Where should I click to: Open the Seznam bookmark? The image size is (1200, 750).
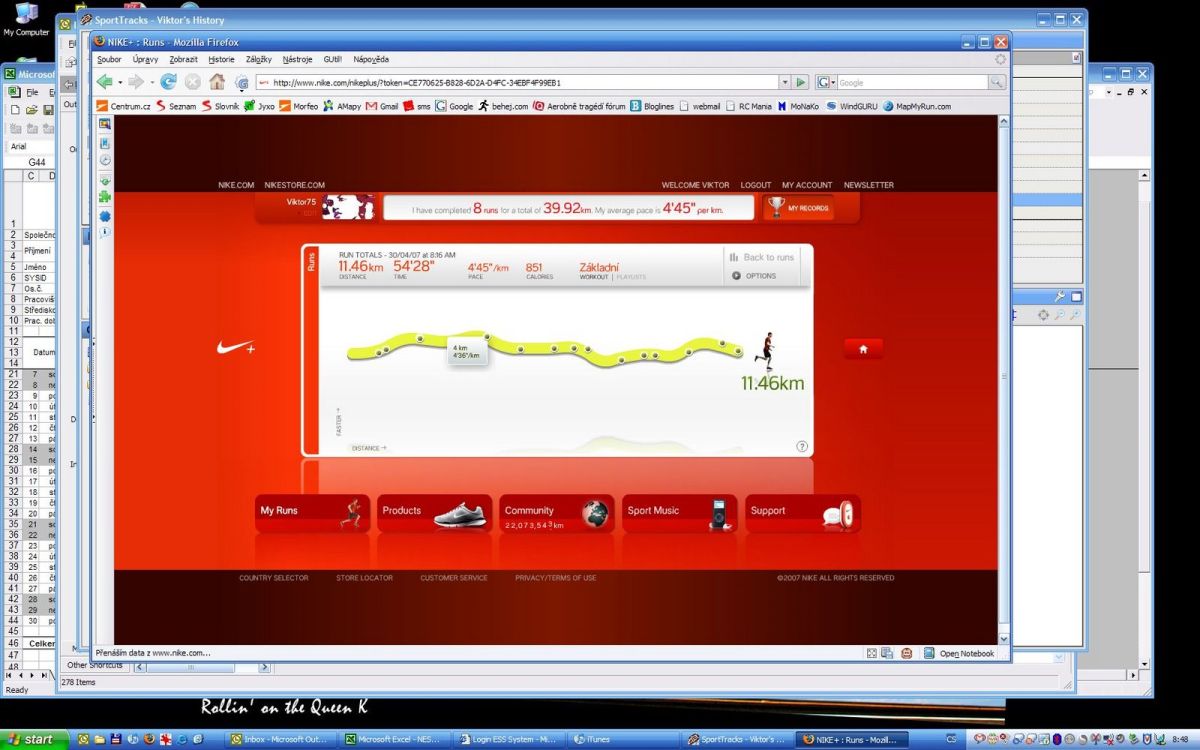point(176,106)
